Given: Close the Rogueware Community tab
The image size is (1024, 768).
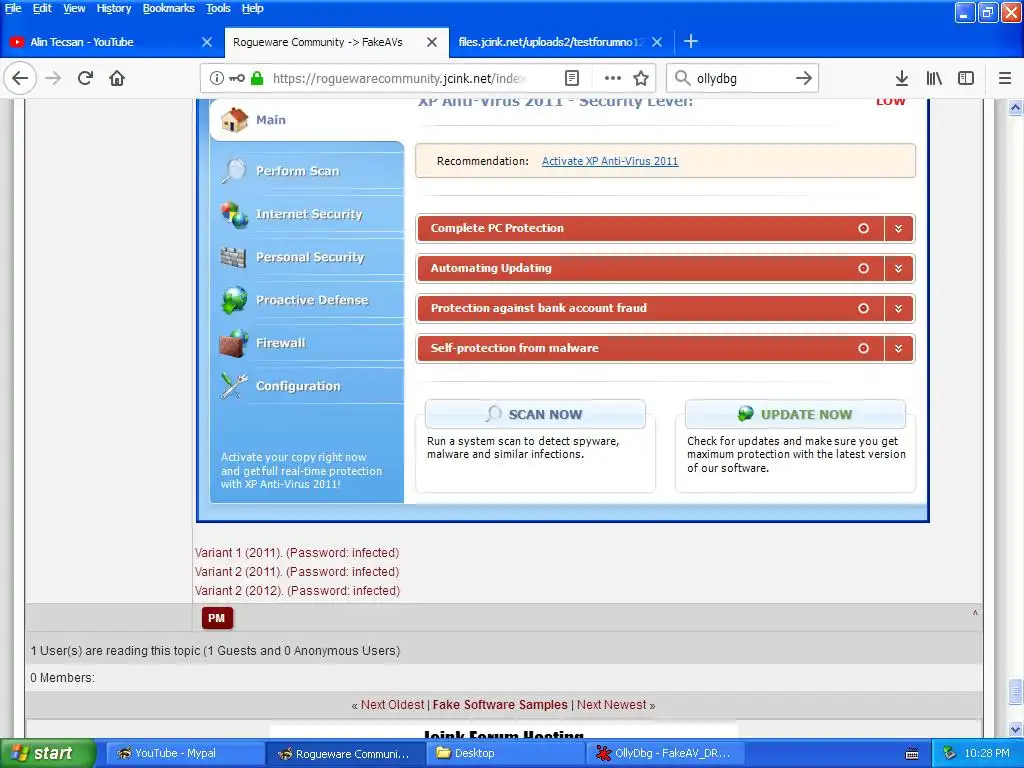Looking at the screenshot, I should (432, 42).
